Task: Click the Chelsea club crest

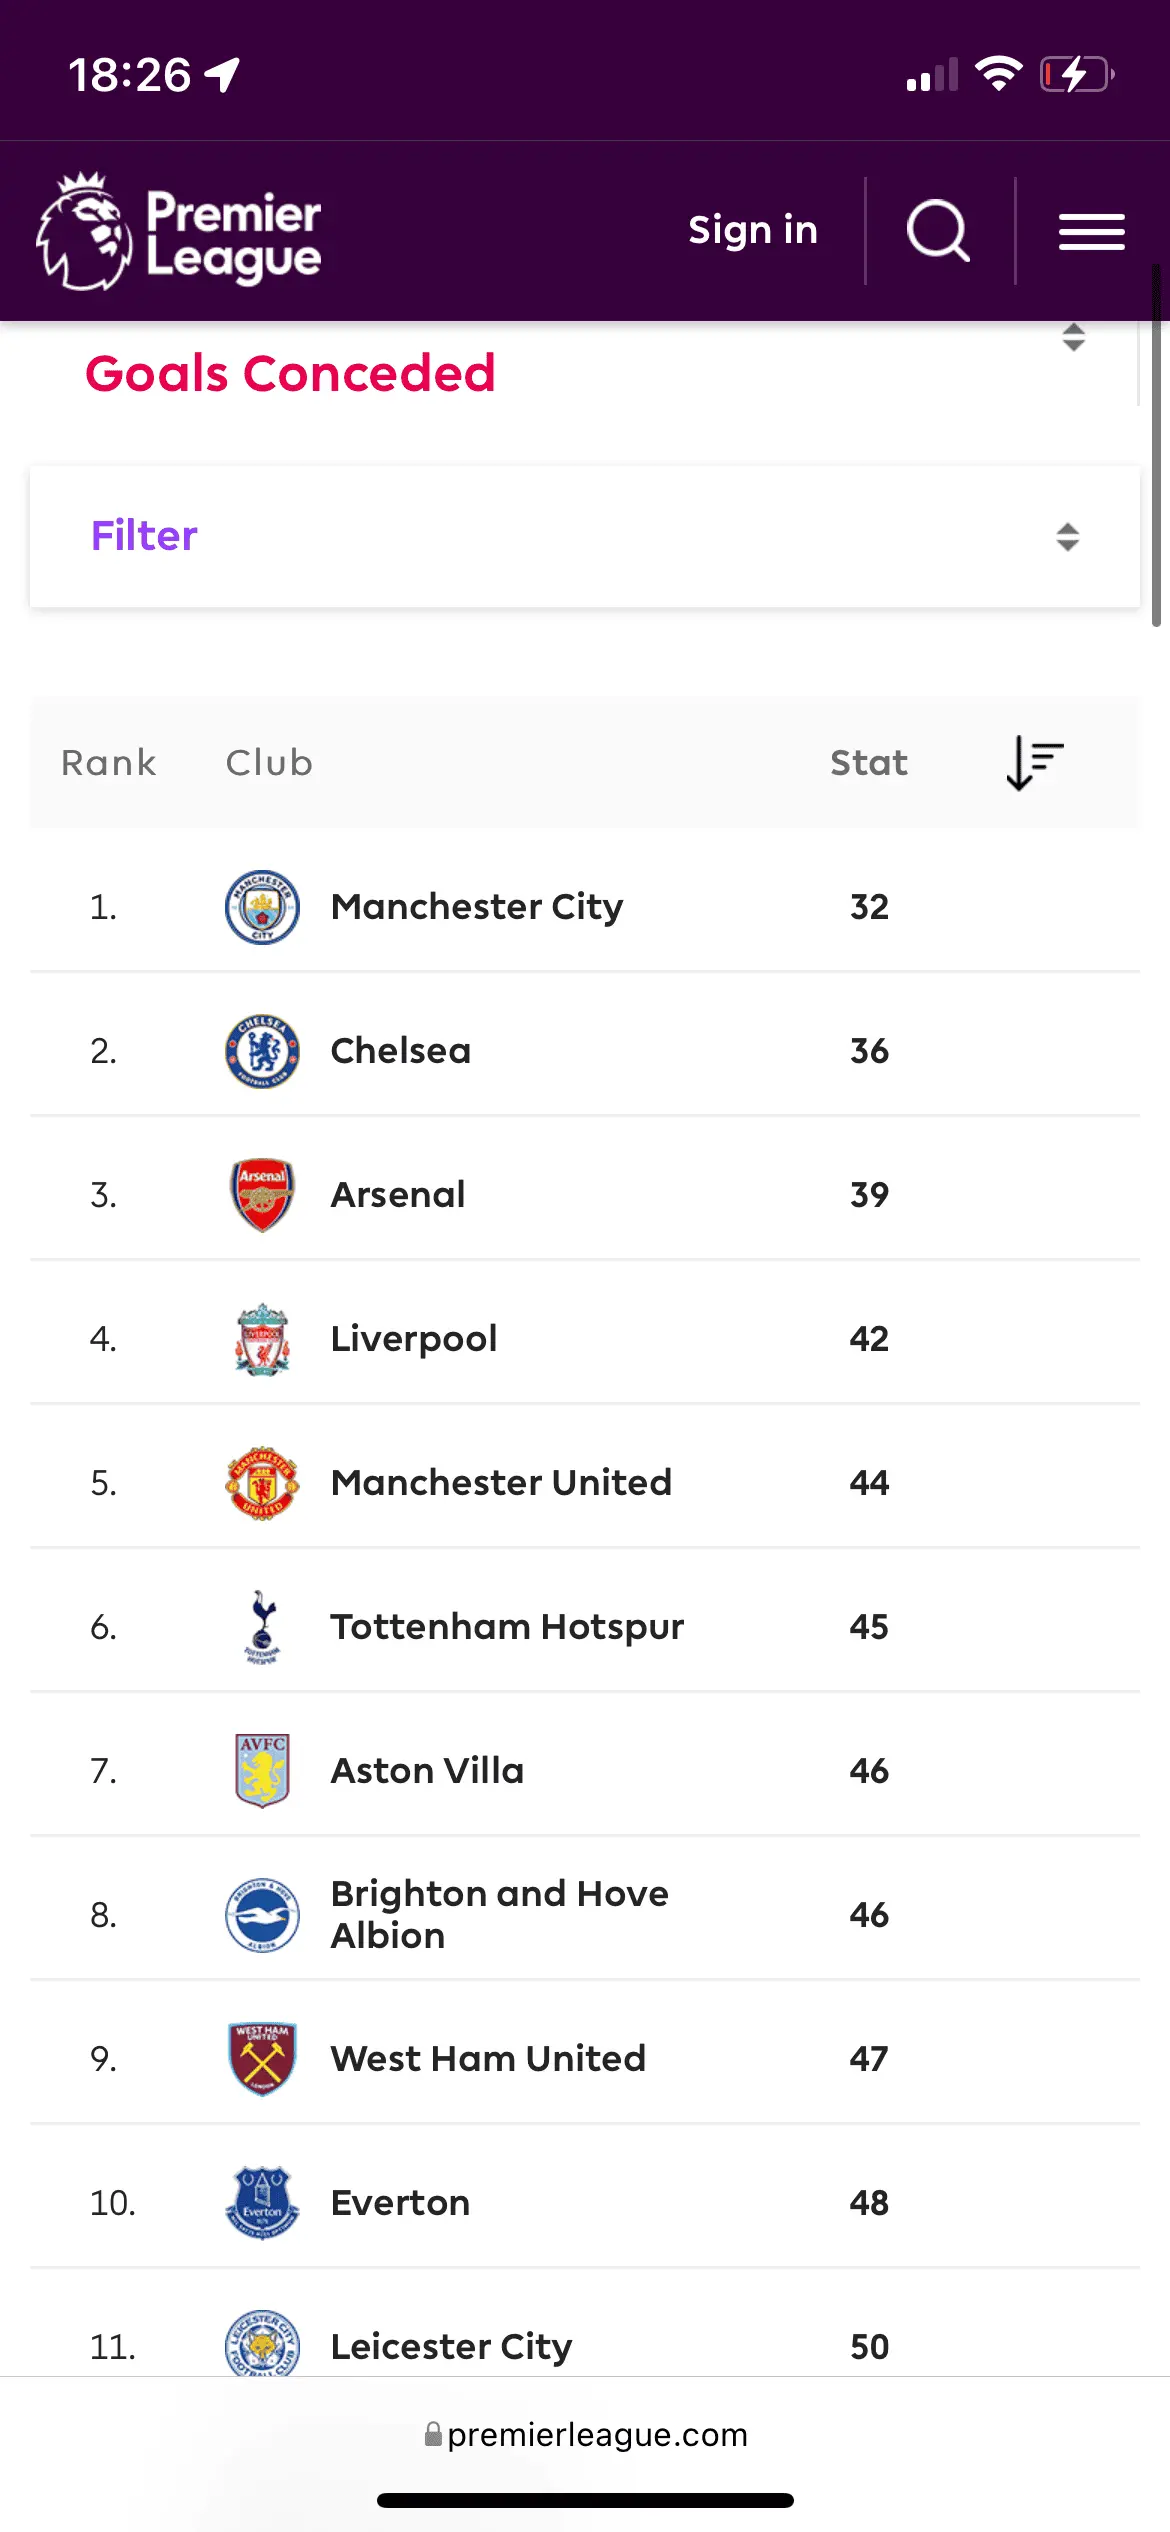Action: 262,1051
